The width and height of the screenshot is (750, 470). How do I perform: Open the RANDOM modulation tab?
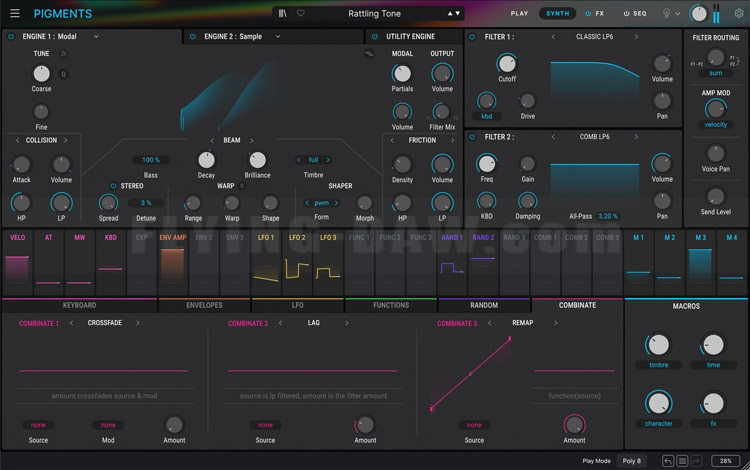click(x=483, y=305)
